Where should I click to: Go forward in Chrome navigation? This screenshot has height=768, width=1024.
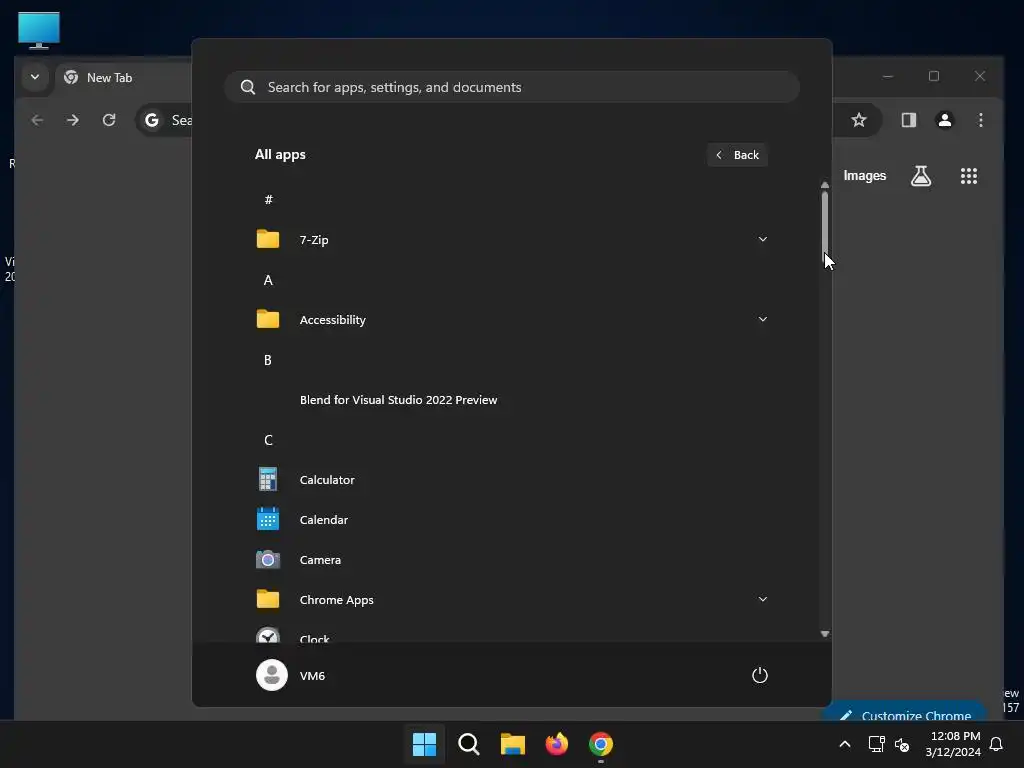click(72, 120)
